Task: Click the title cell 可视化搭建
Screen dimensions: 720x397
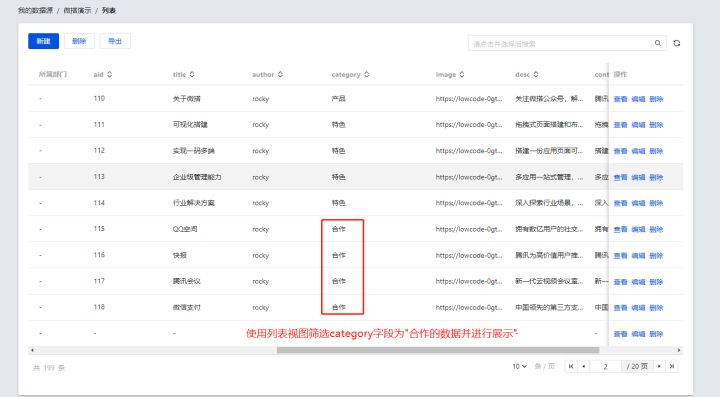Action: coord(190,124)
